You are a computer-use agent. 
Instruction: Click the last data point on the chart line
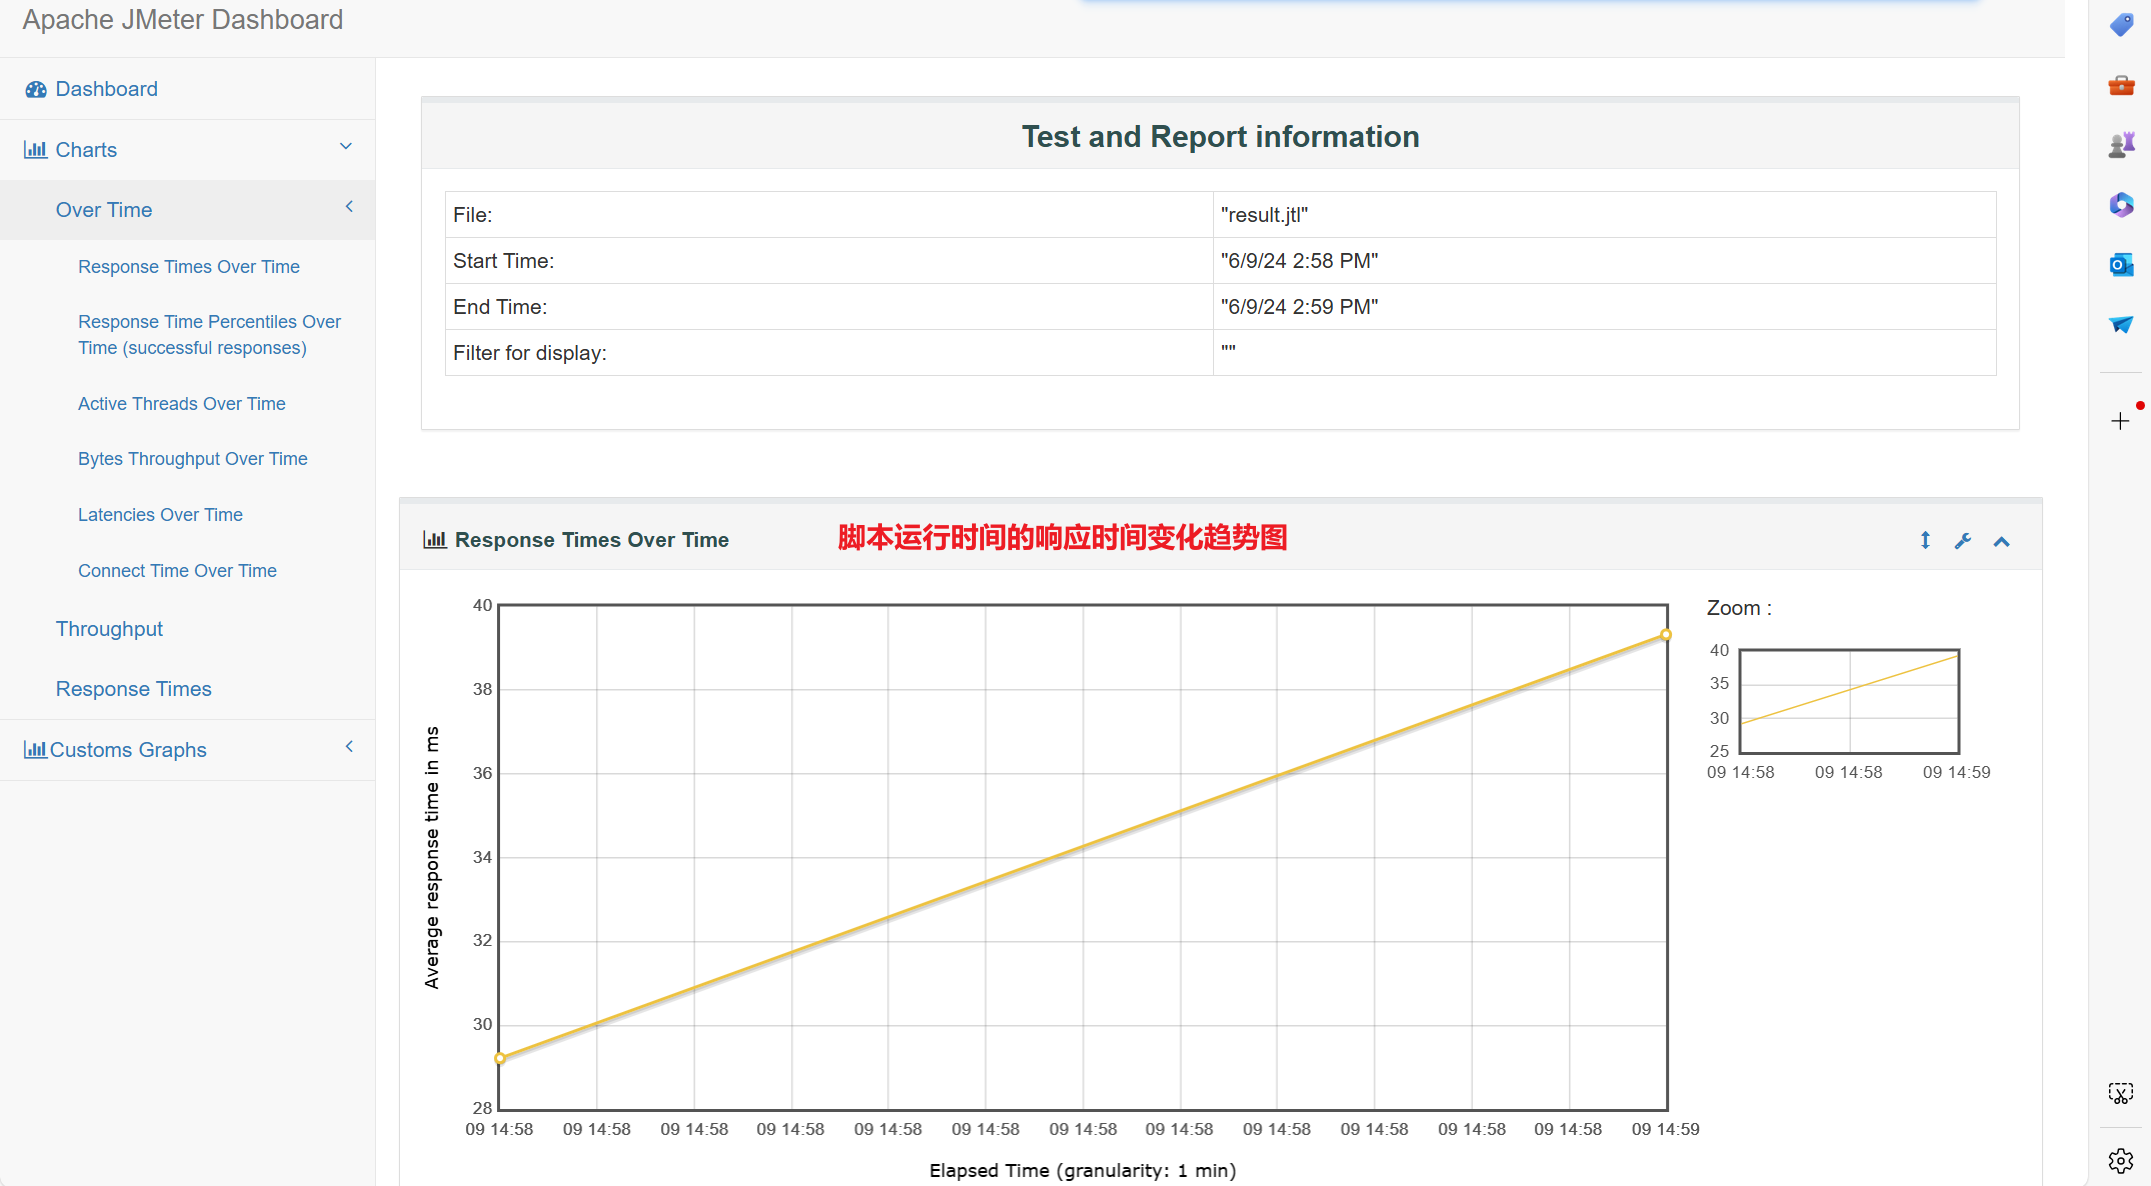pos(1666,635)
